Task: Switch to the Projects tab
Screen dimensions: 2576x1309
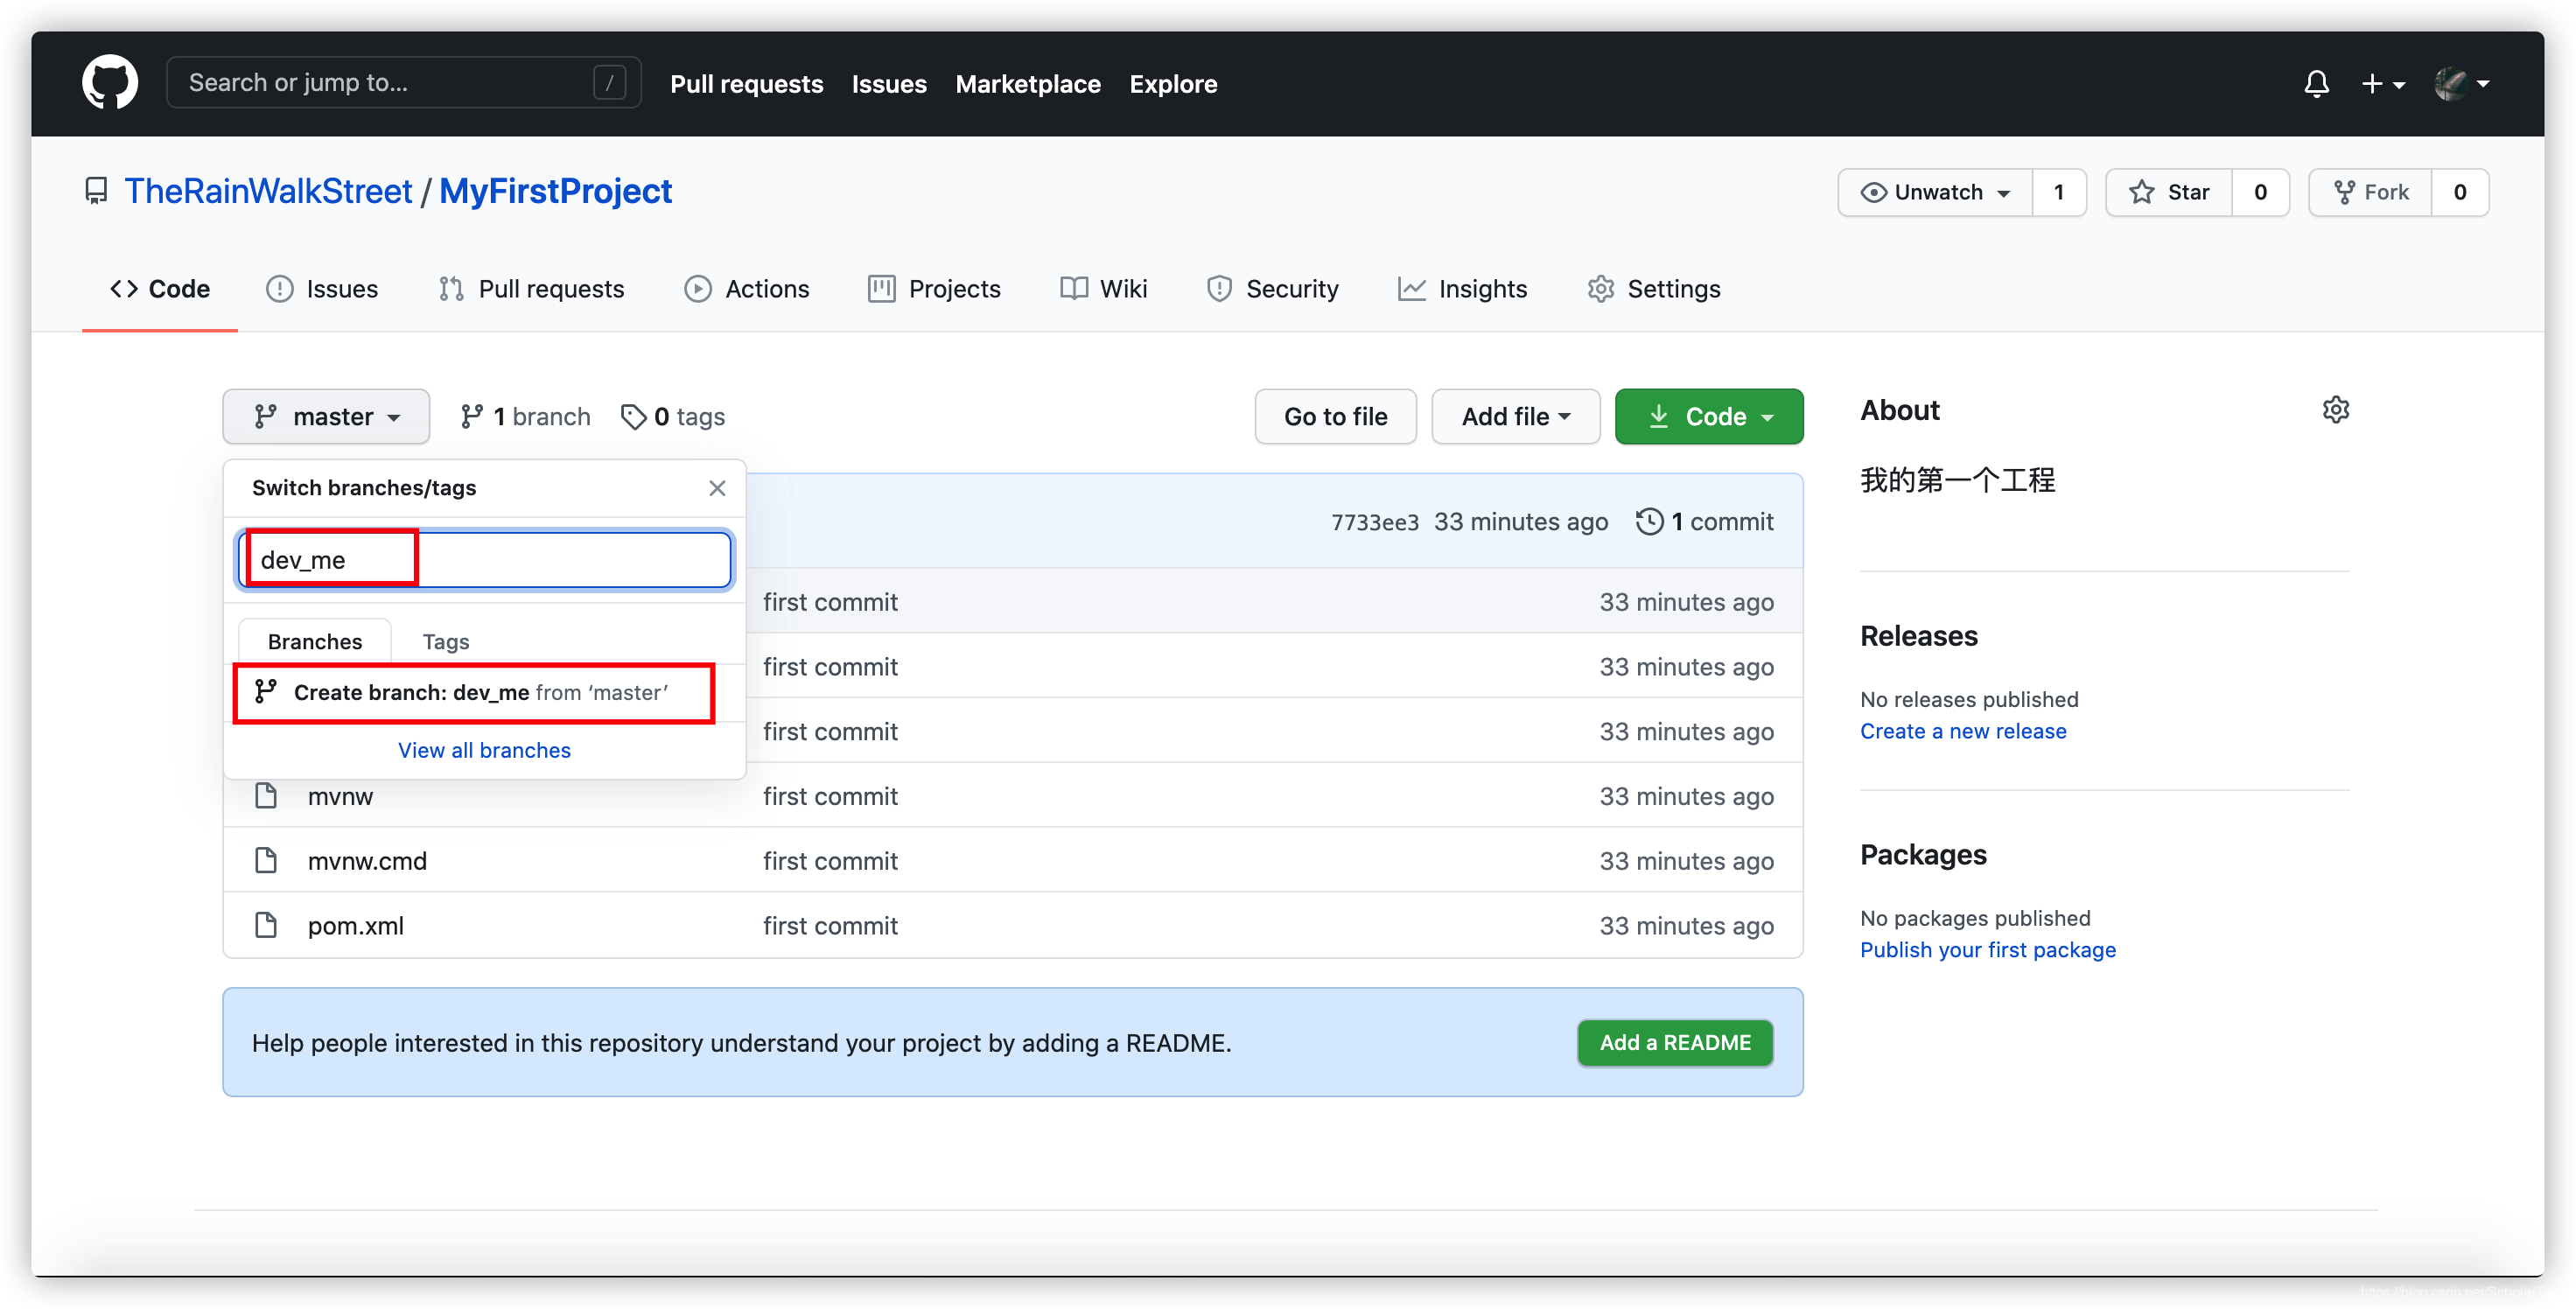Action: tap(934, 289)
